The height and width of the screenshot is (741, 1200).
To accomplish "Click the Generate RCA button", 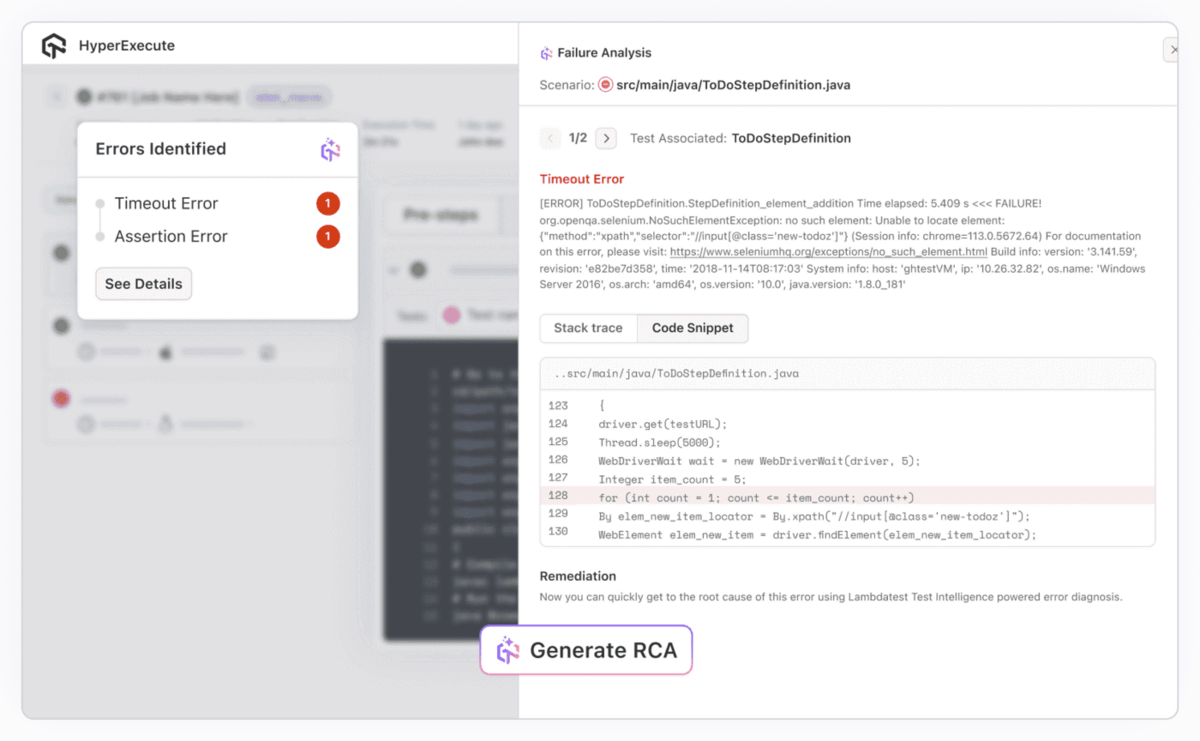I will (586, 650).
